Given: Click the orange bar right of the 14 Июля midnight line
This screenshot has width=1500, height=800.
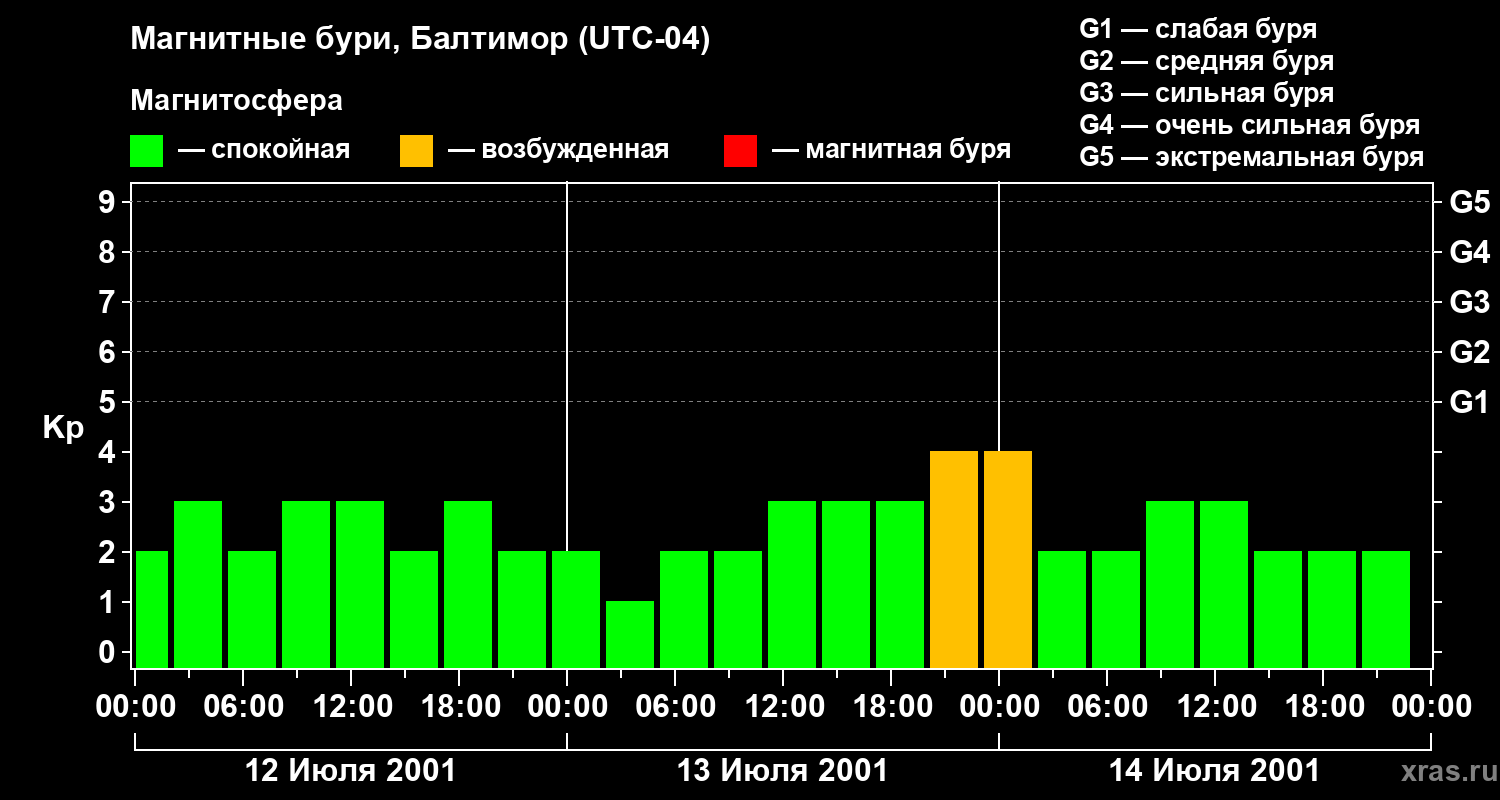Looking at the screenshot, I should 1008,559.
